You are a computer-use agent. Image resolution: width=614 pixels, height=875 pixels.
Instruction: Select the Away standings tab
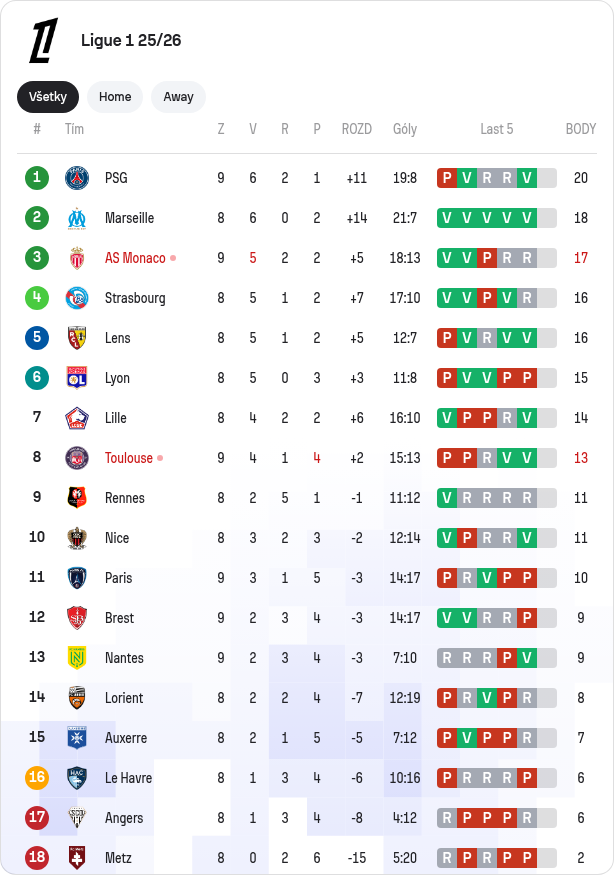178,97
